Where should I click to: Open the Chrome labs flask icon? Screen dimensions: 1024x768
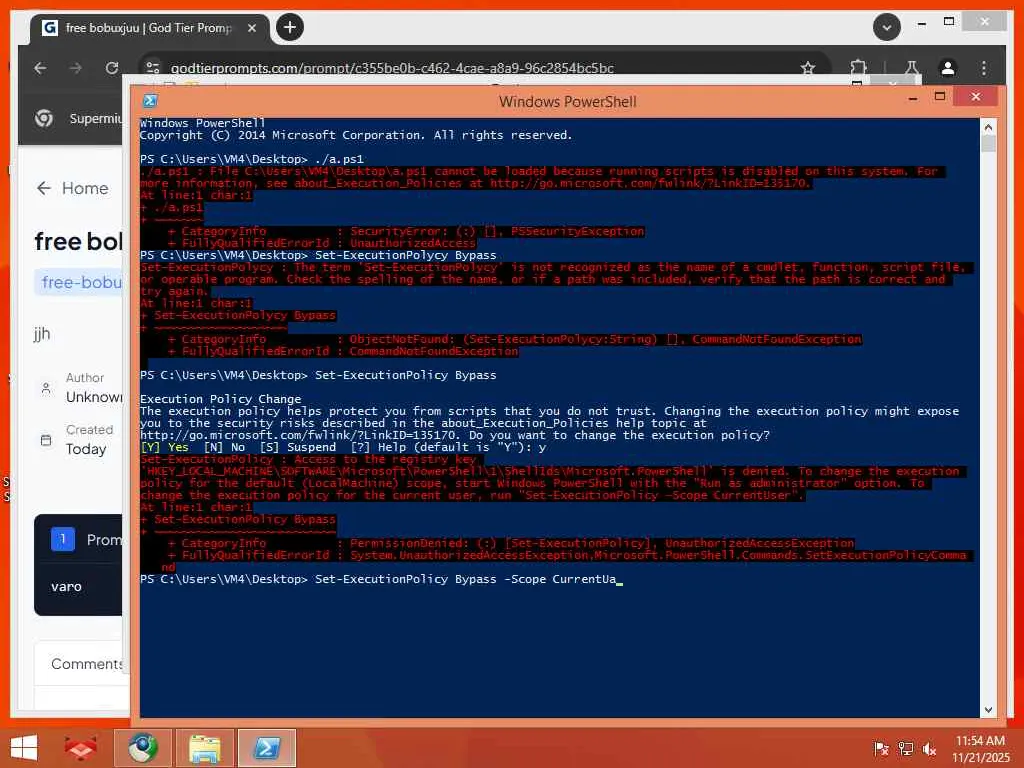tap(912, 68)
